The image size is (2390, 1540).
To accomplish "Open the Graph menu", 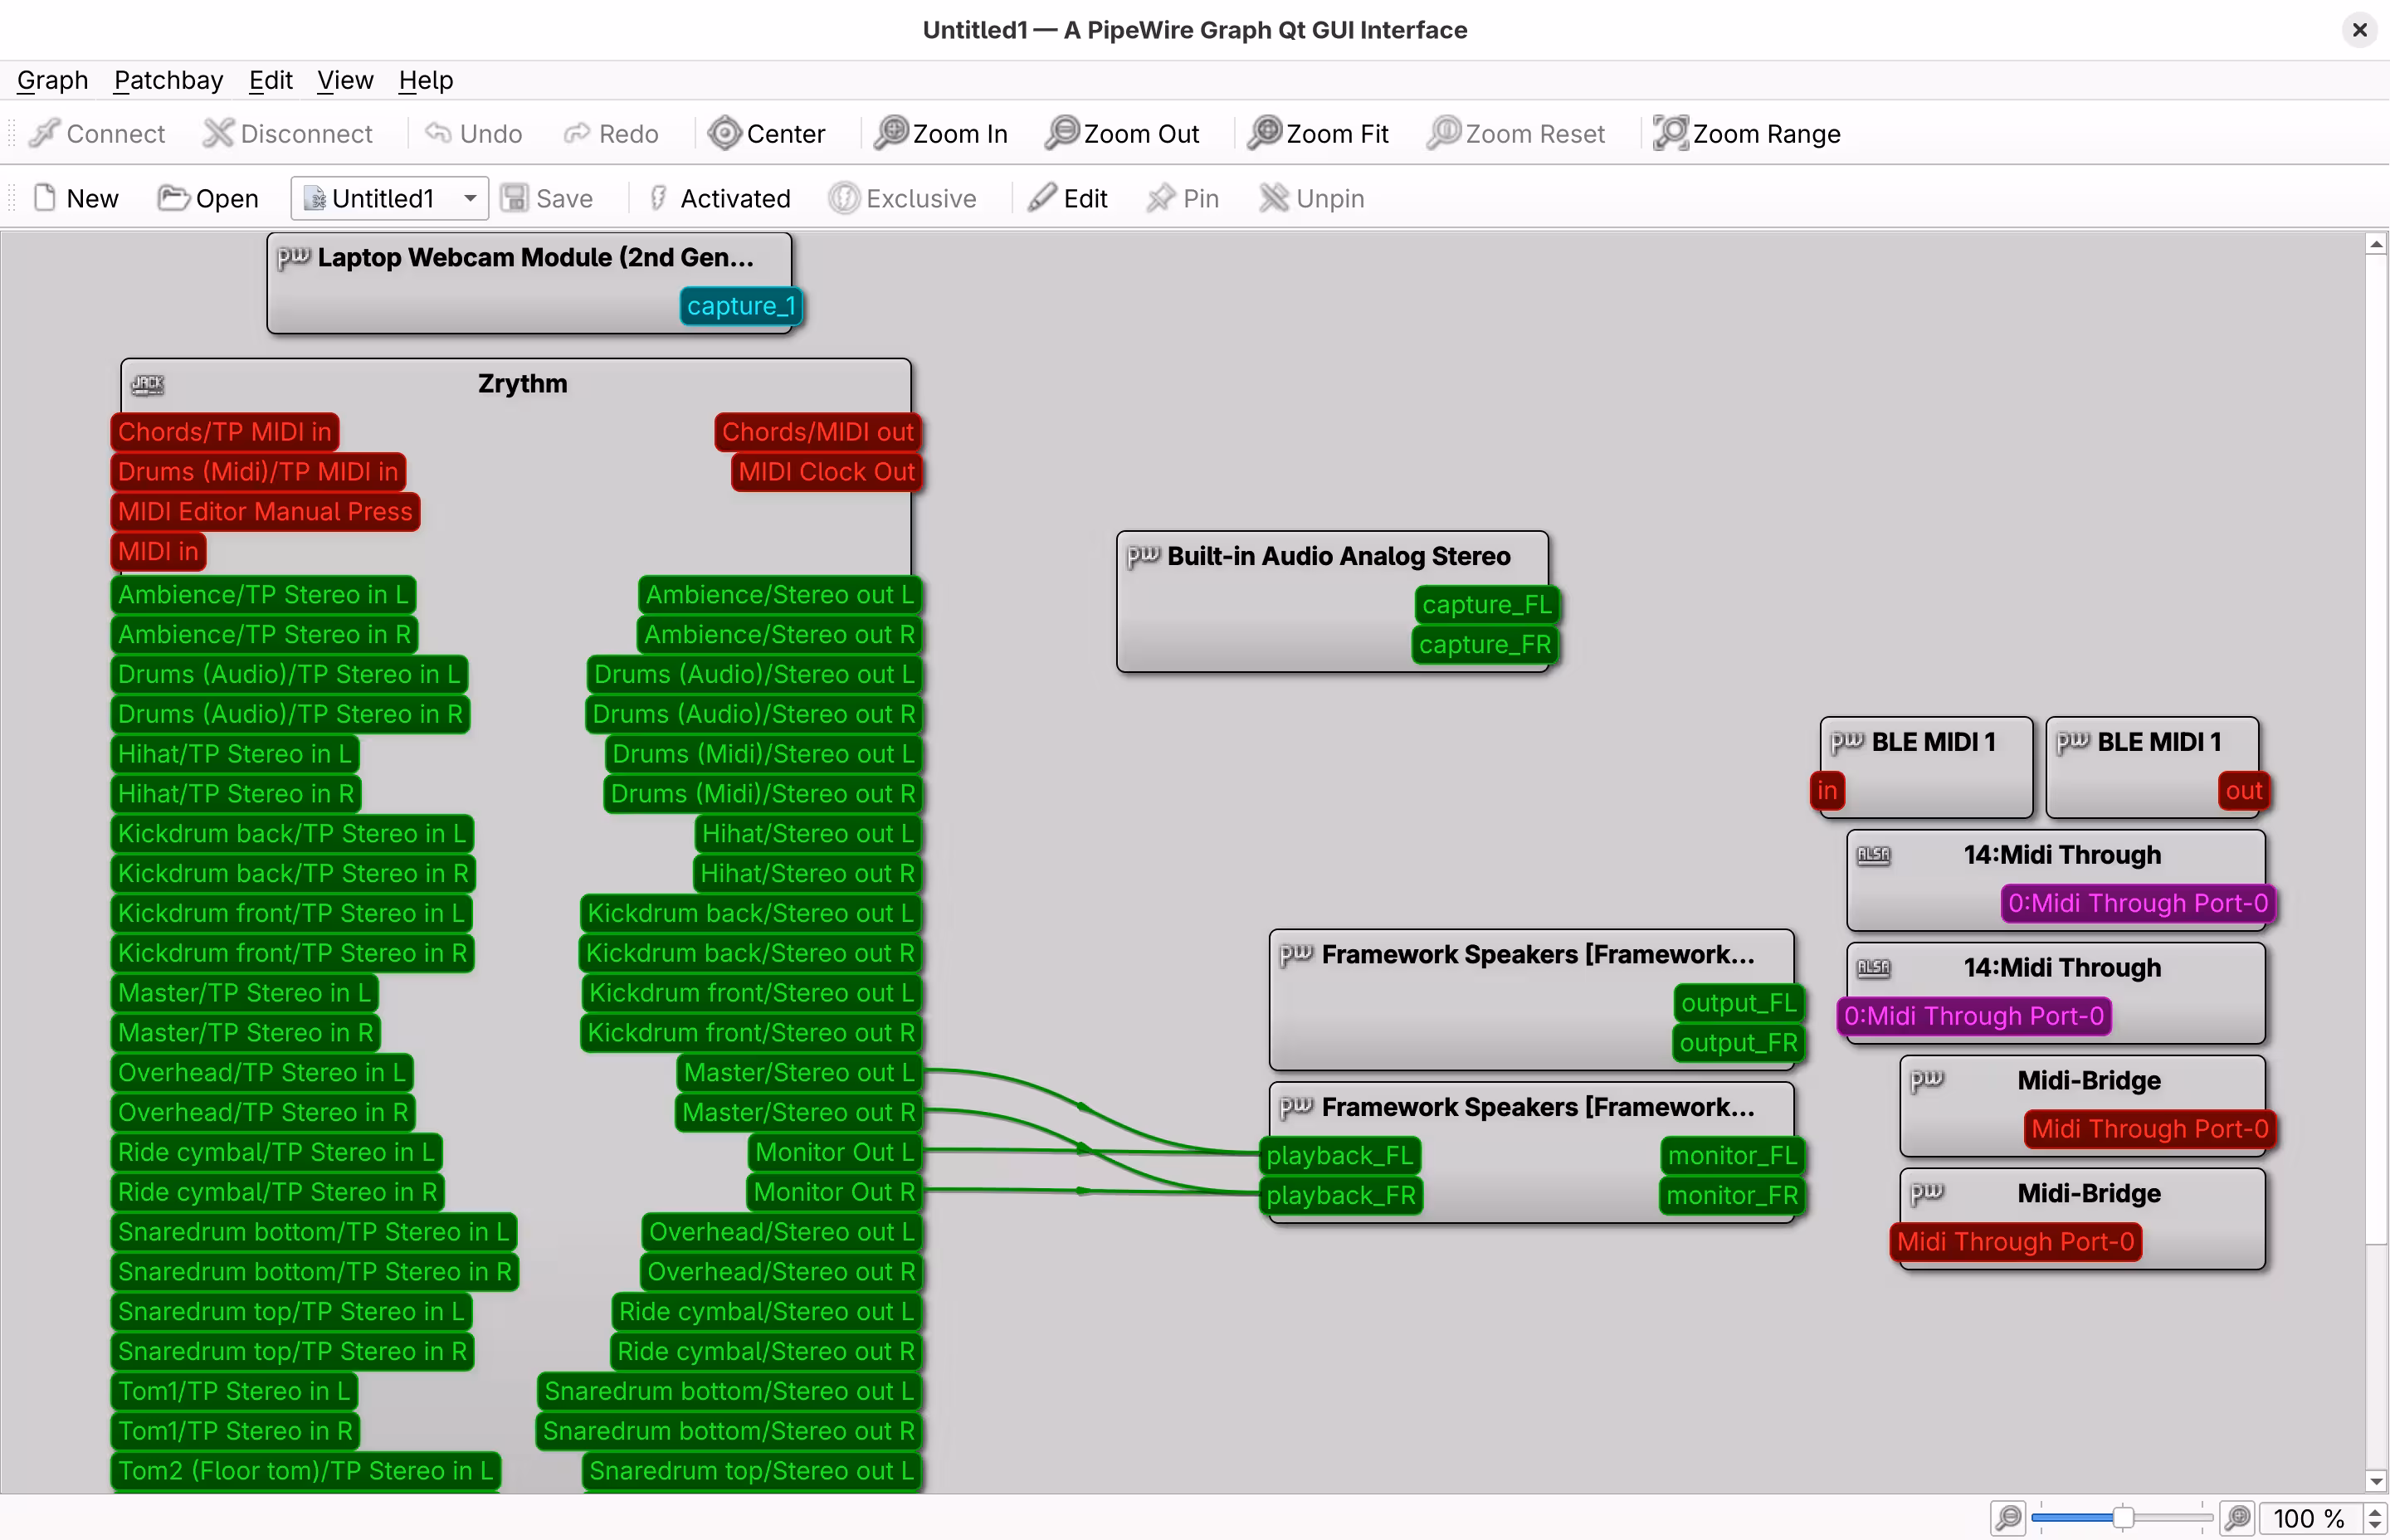I will [x=51, y=80].
